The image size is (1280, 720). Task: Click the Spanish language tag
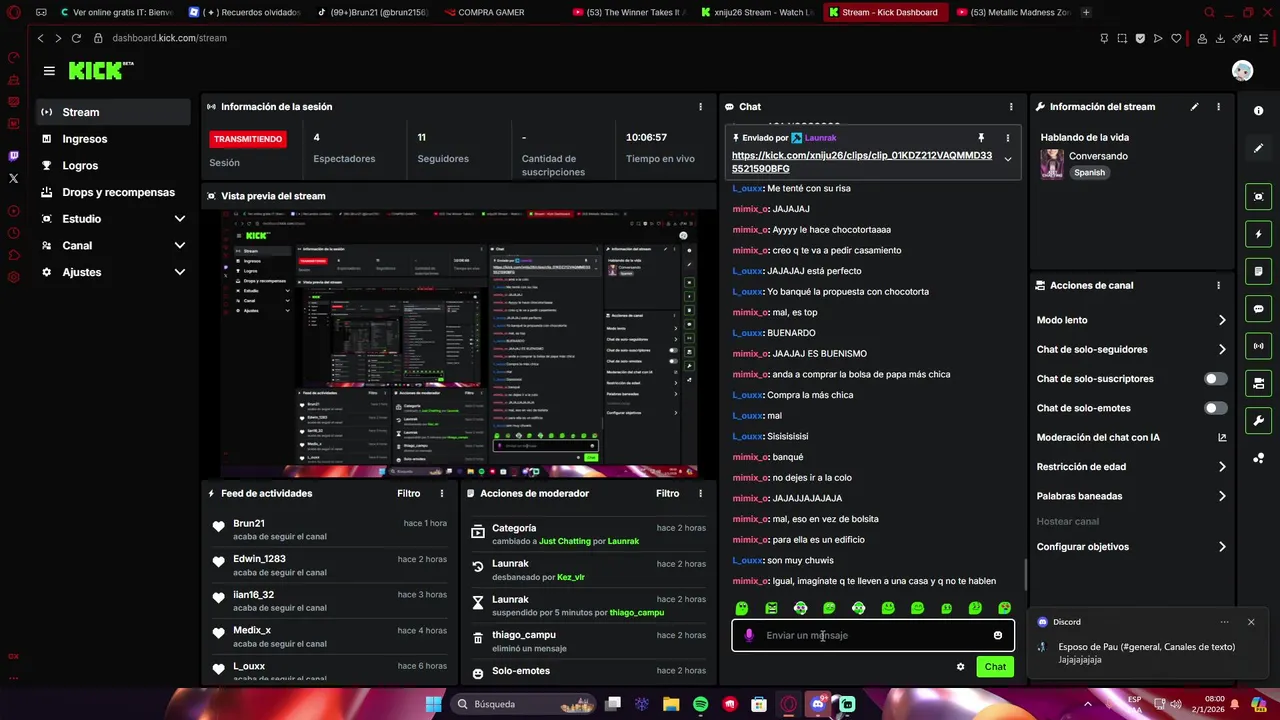click(1090, 173)
